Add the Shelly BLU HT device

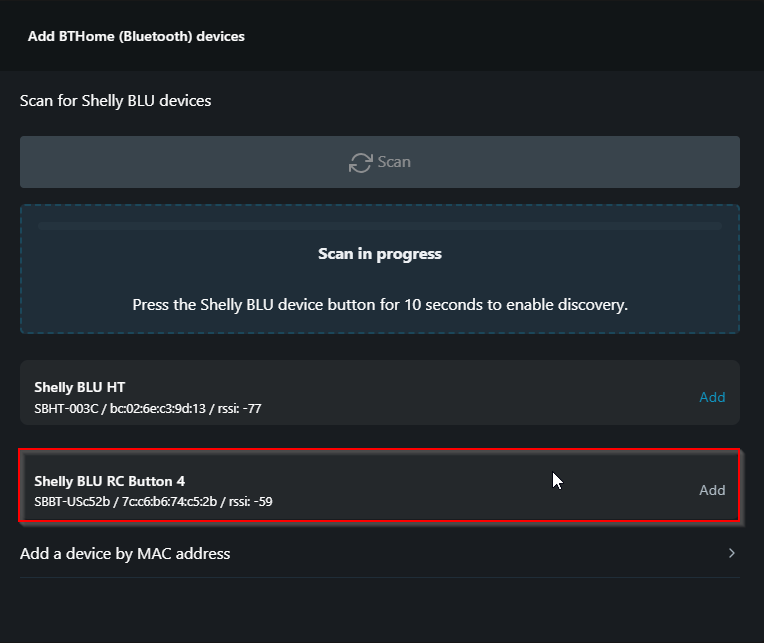712,397
